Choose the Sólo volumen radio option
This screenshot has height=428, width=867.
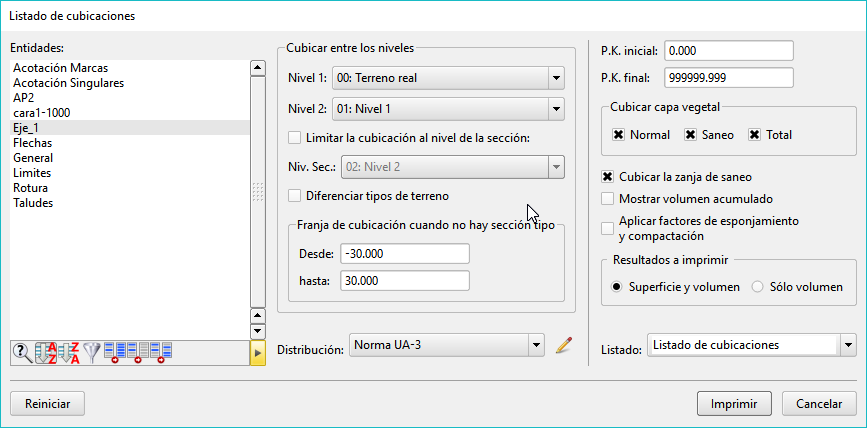(x=758, y=287)
